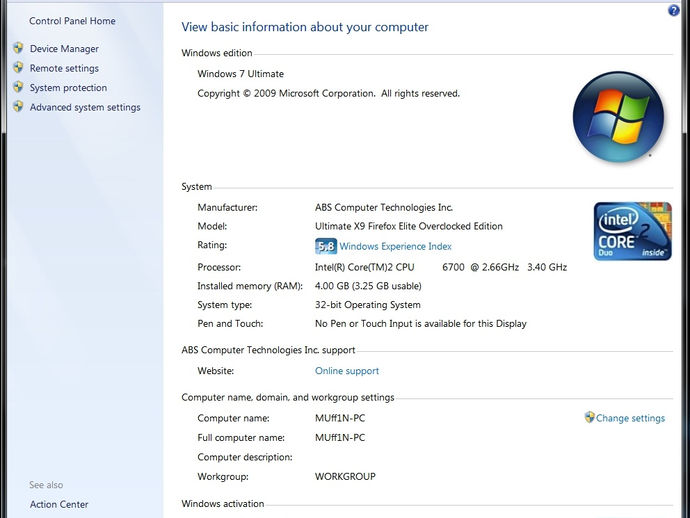
Task: Select the 'Windows 7 Ultimate' edition text
Action: click(241, 74)
